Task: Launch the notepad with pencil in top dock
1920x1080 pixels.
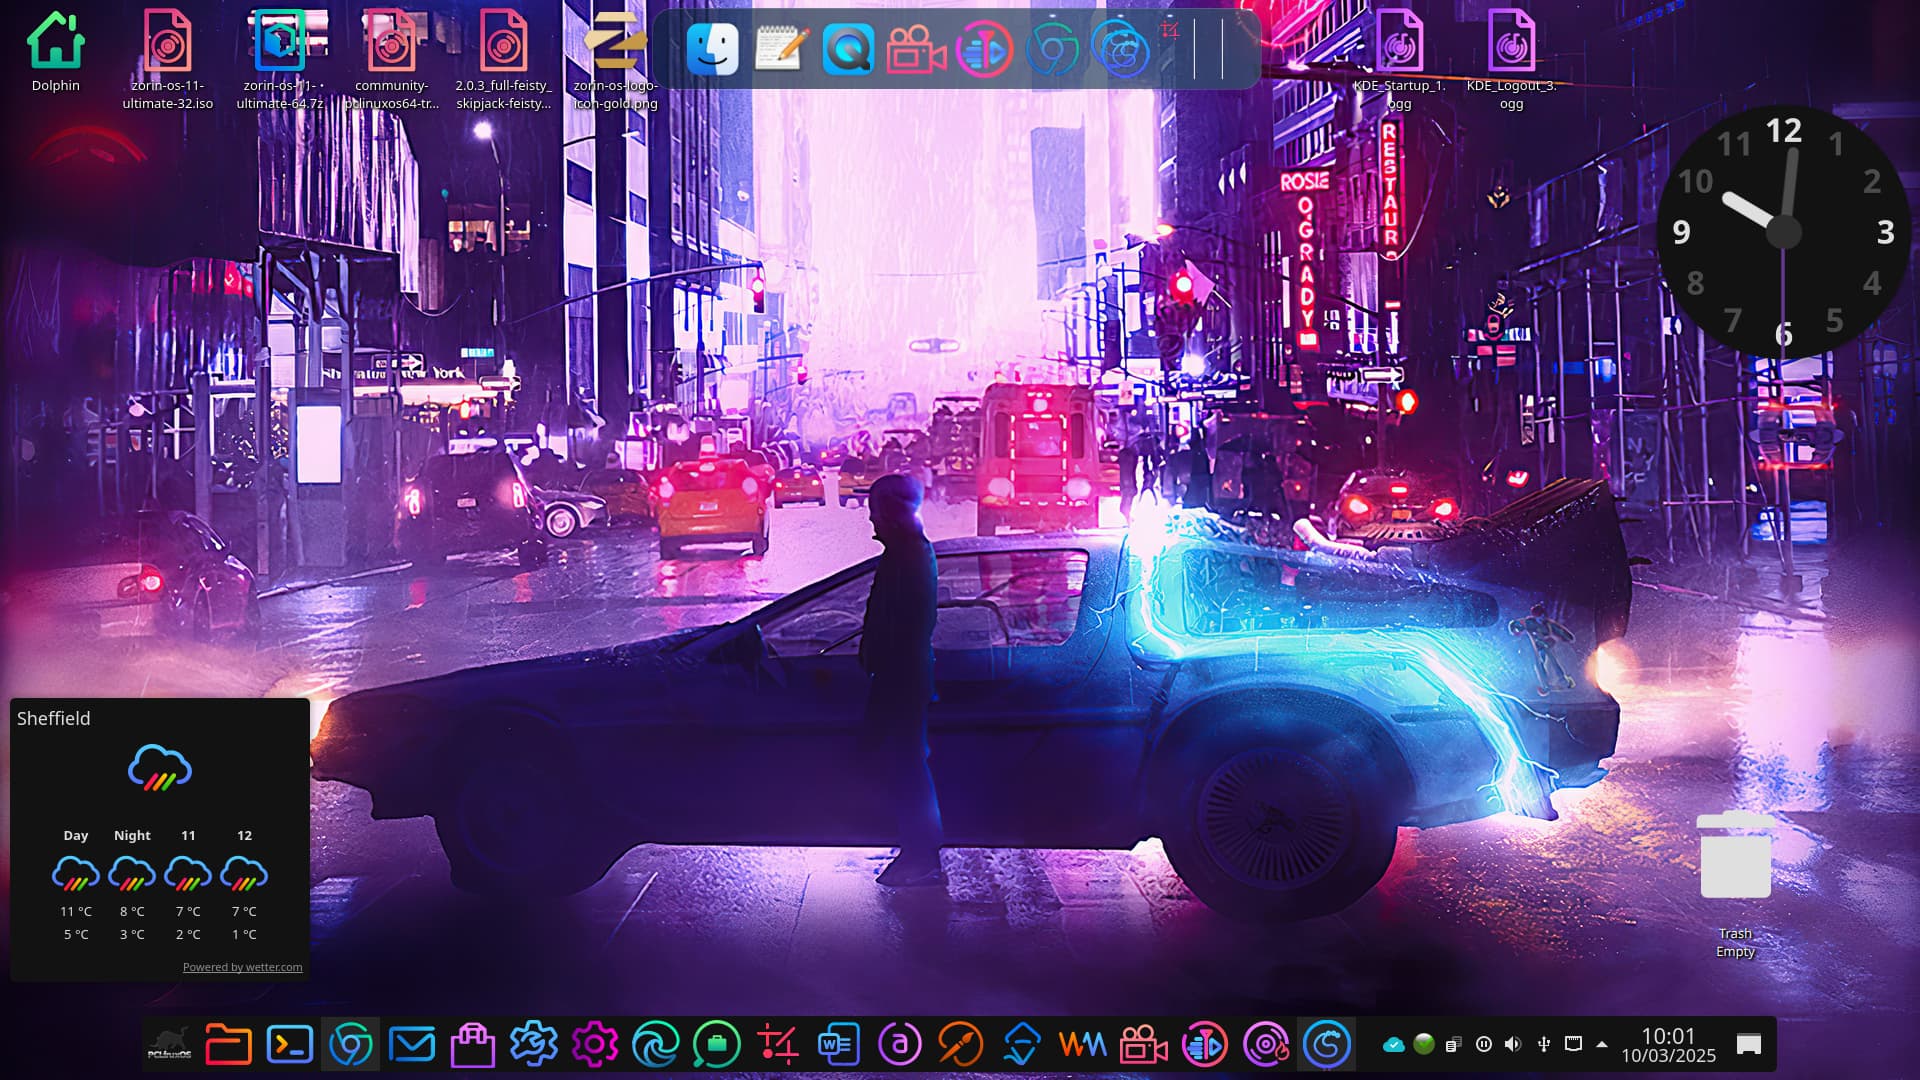Action: [x=781, y=49]
